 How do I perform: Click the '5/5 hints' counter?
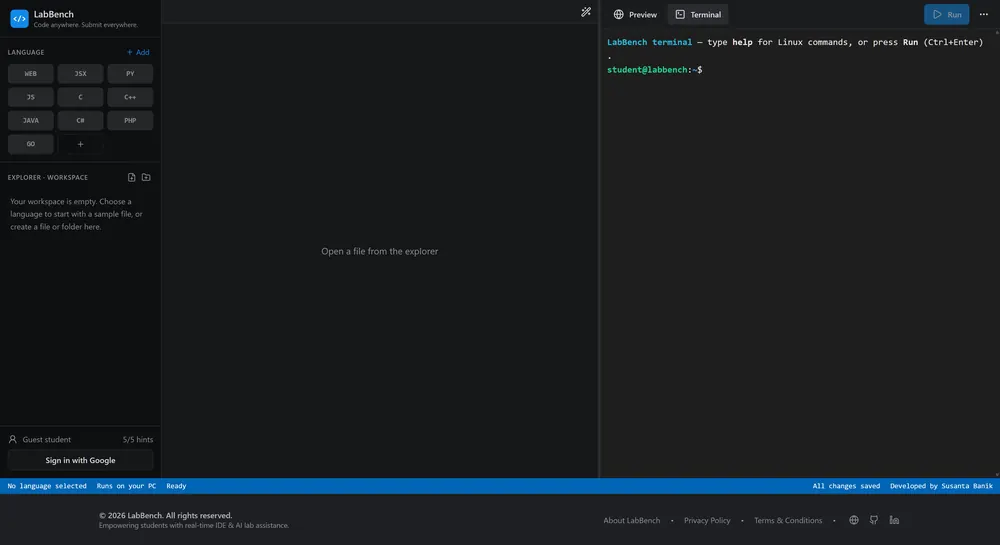(x=138, y=439)
